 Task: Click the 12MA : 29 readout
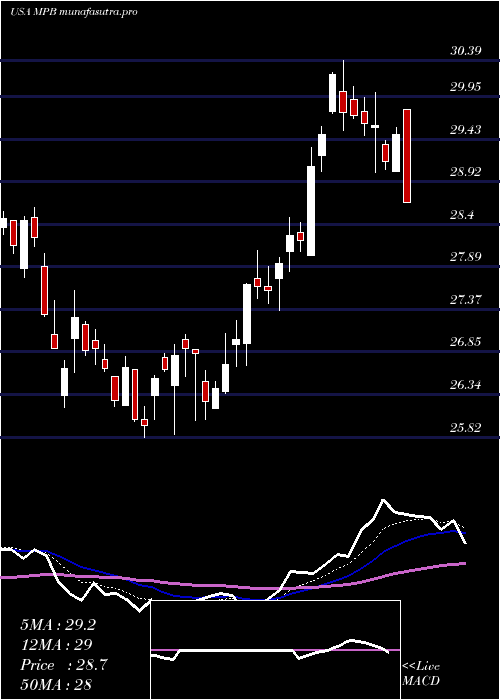[56, 645]
